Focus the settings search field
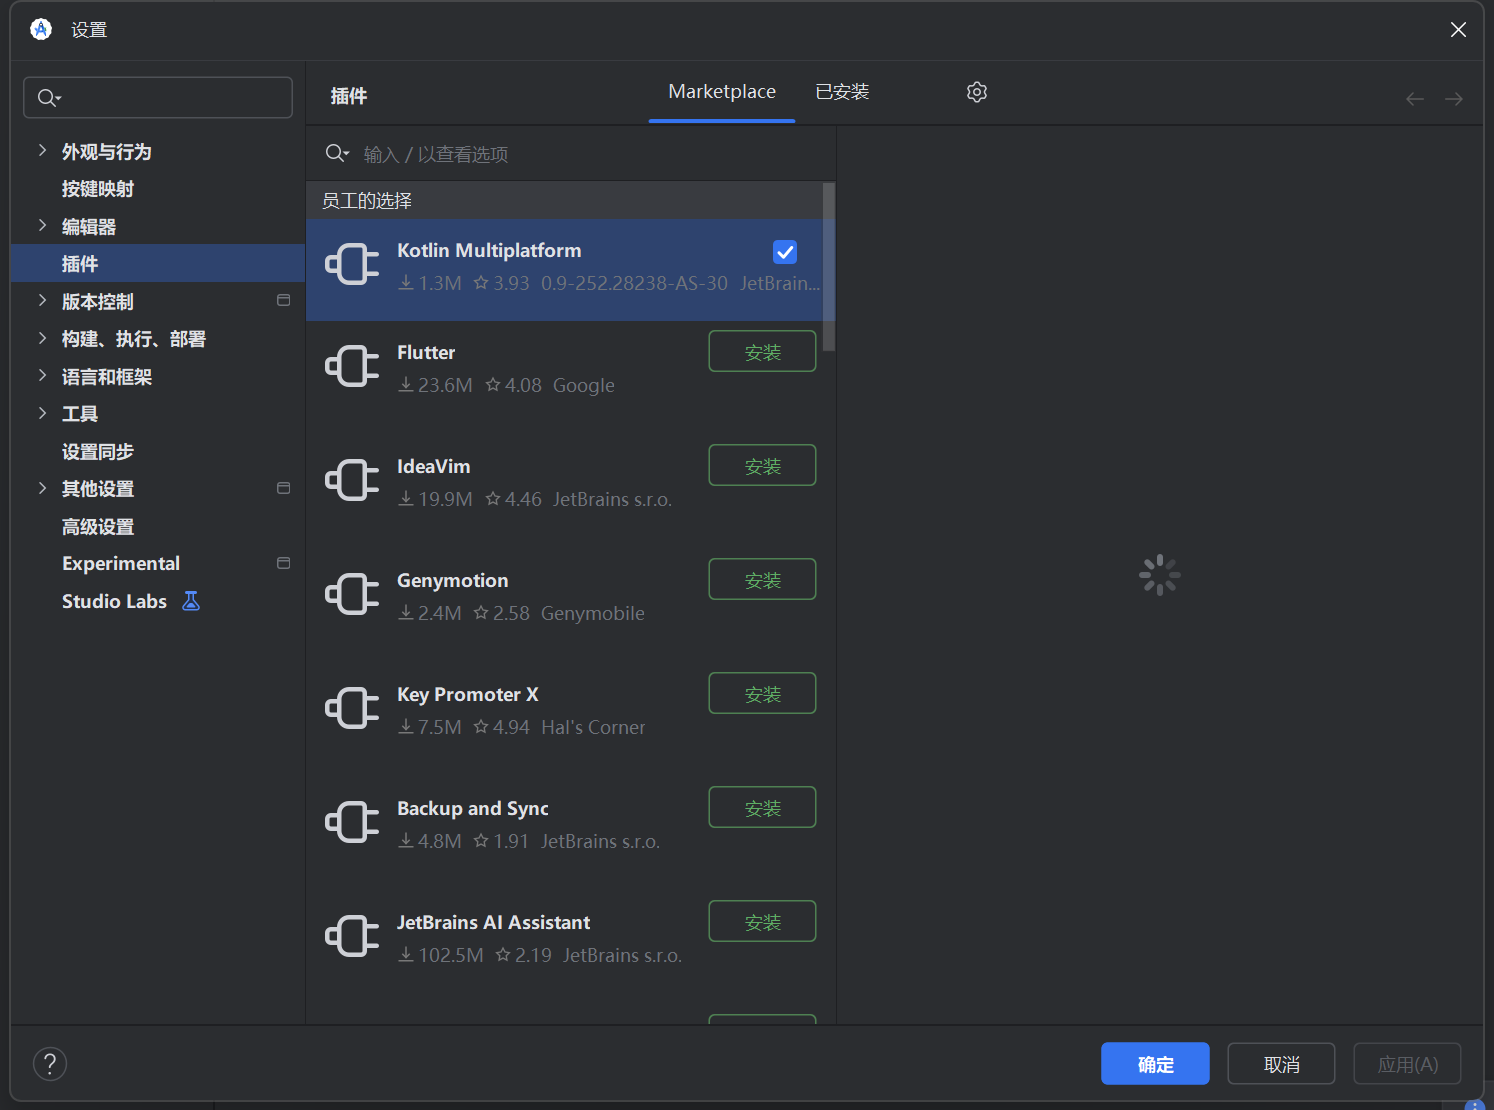 coord(158,98)
